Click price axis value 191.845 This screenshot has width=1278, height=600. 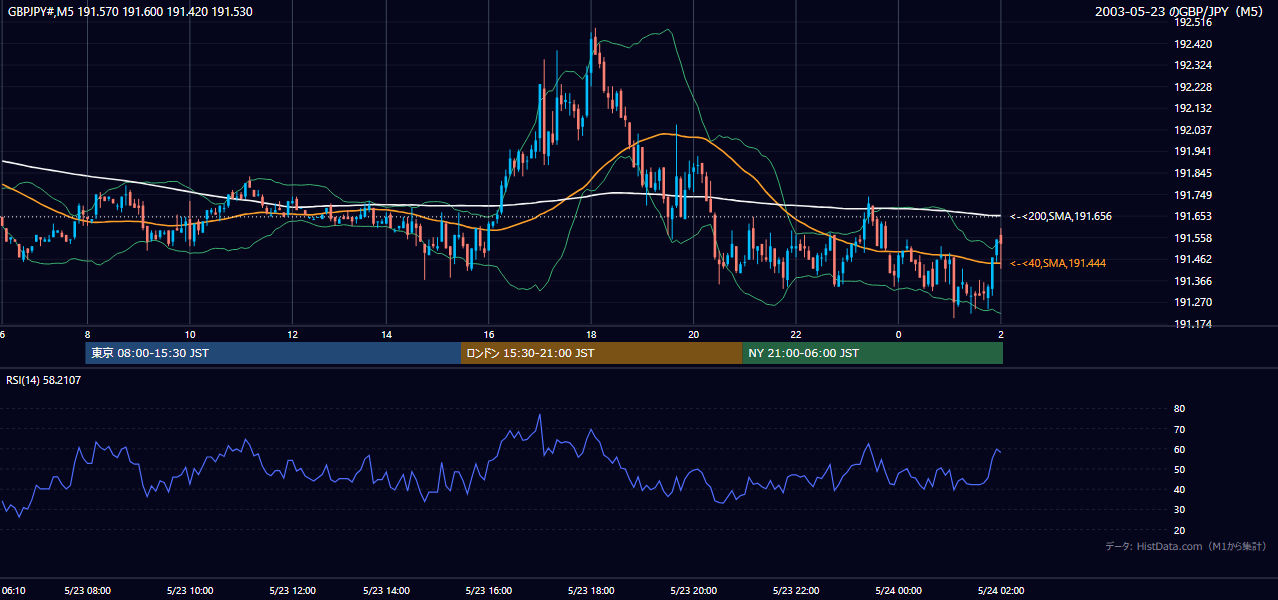click(x=1192, y=173)
